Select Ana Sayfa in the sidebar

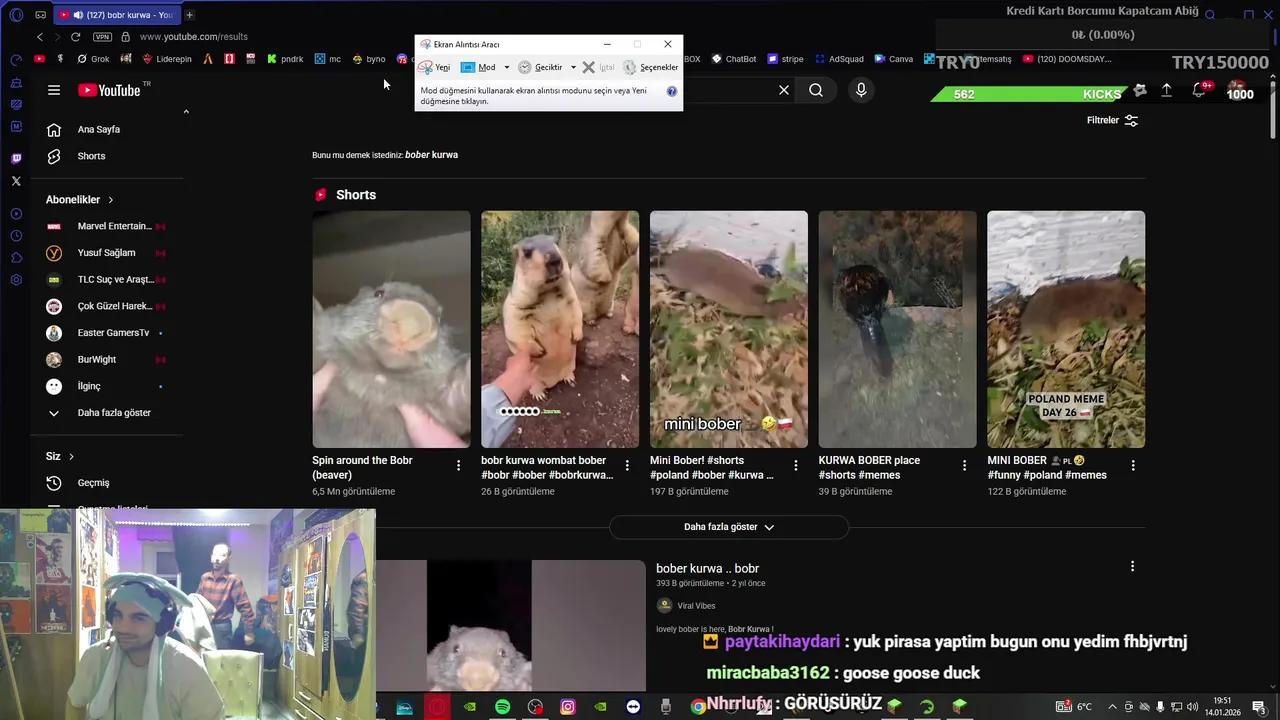pyautogui.click(x=98, y=129)
